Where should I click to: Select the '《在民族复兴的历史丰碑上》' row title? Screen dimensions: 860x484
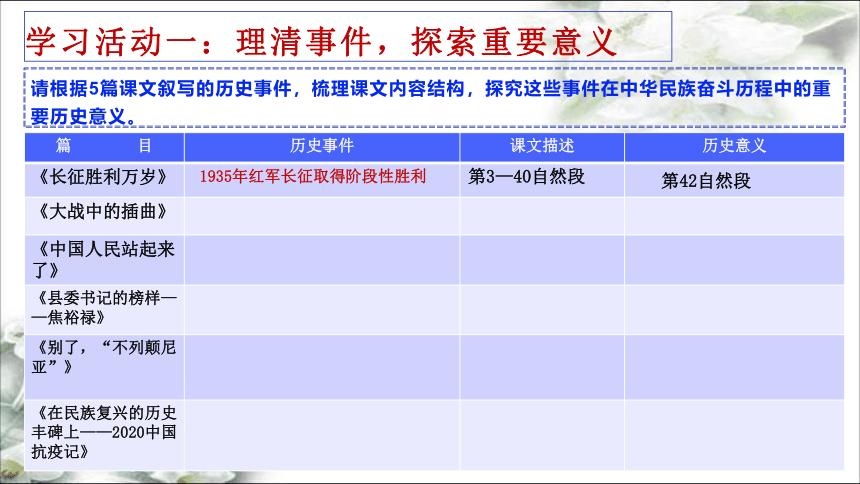104,432
